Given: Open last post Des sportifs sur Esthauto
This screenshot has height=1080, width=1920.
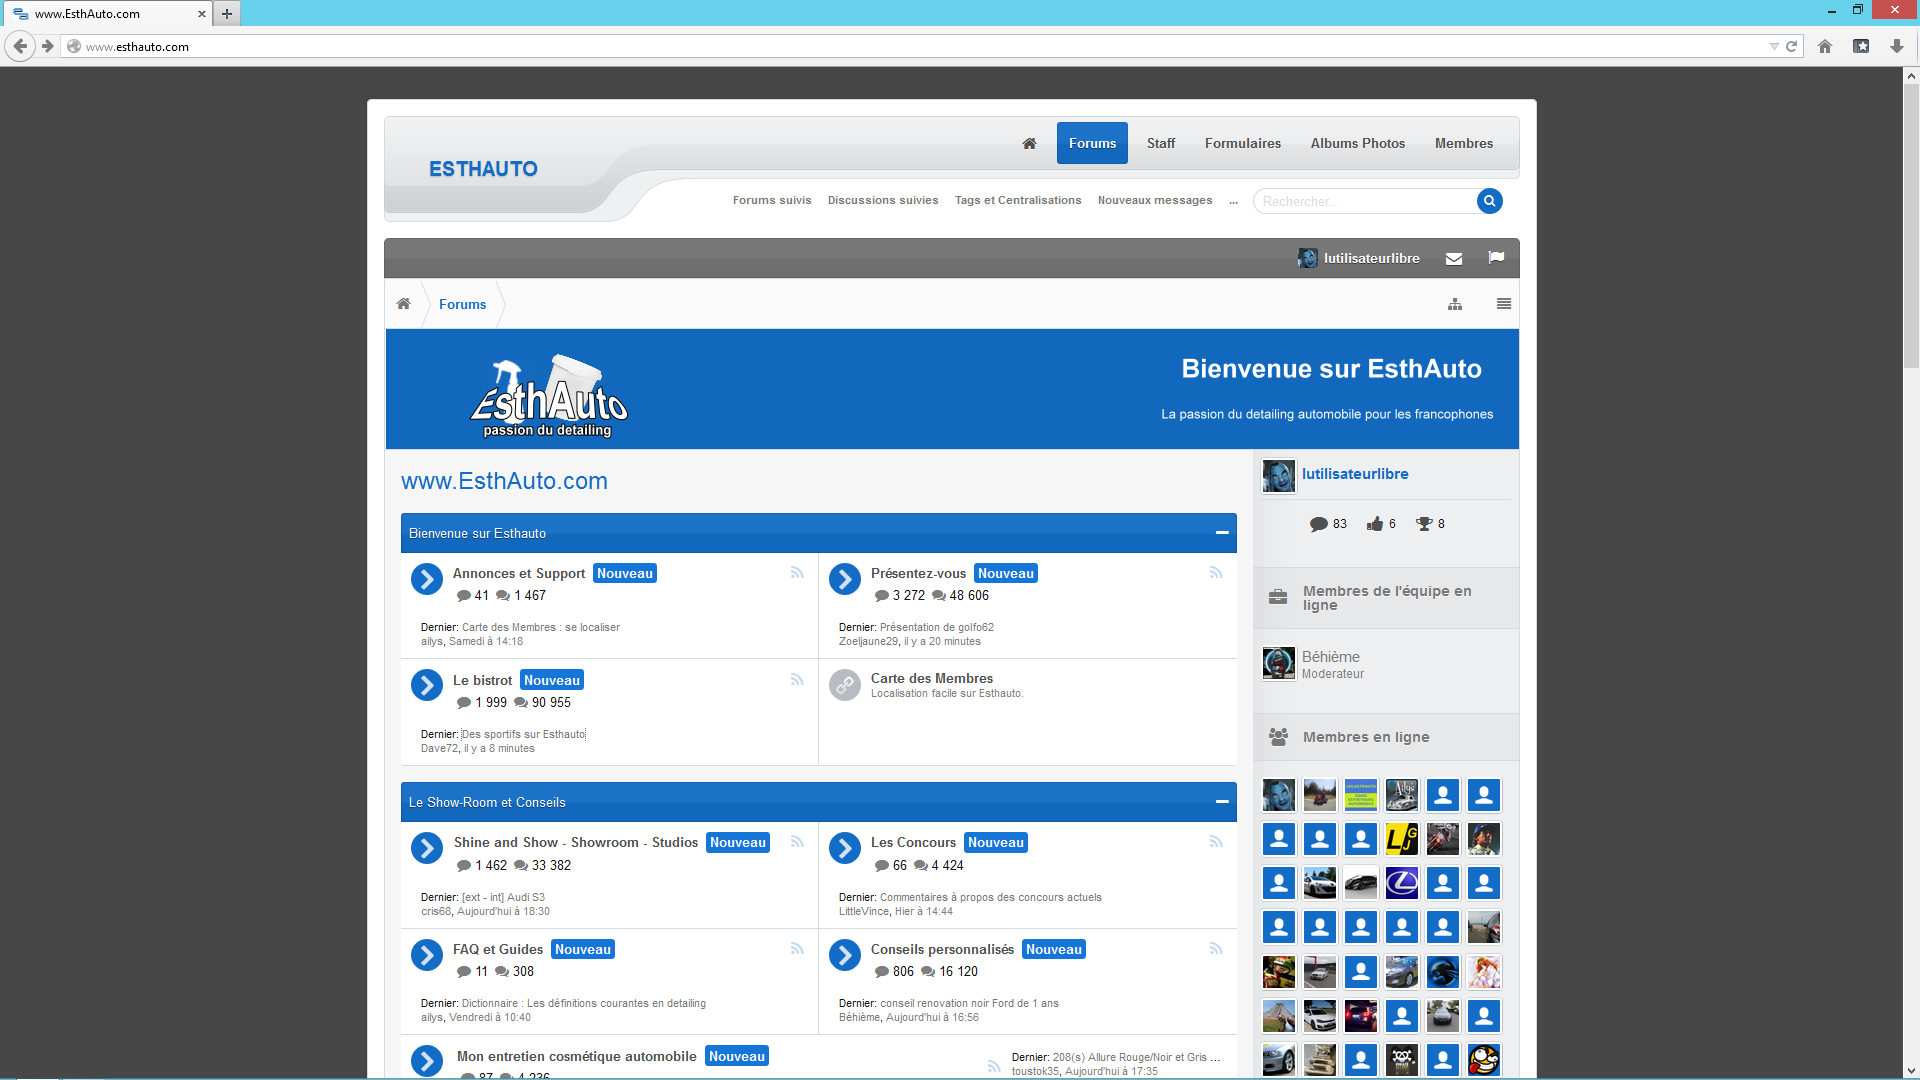Looking at the screenshot, I should [524, 734].
